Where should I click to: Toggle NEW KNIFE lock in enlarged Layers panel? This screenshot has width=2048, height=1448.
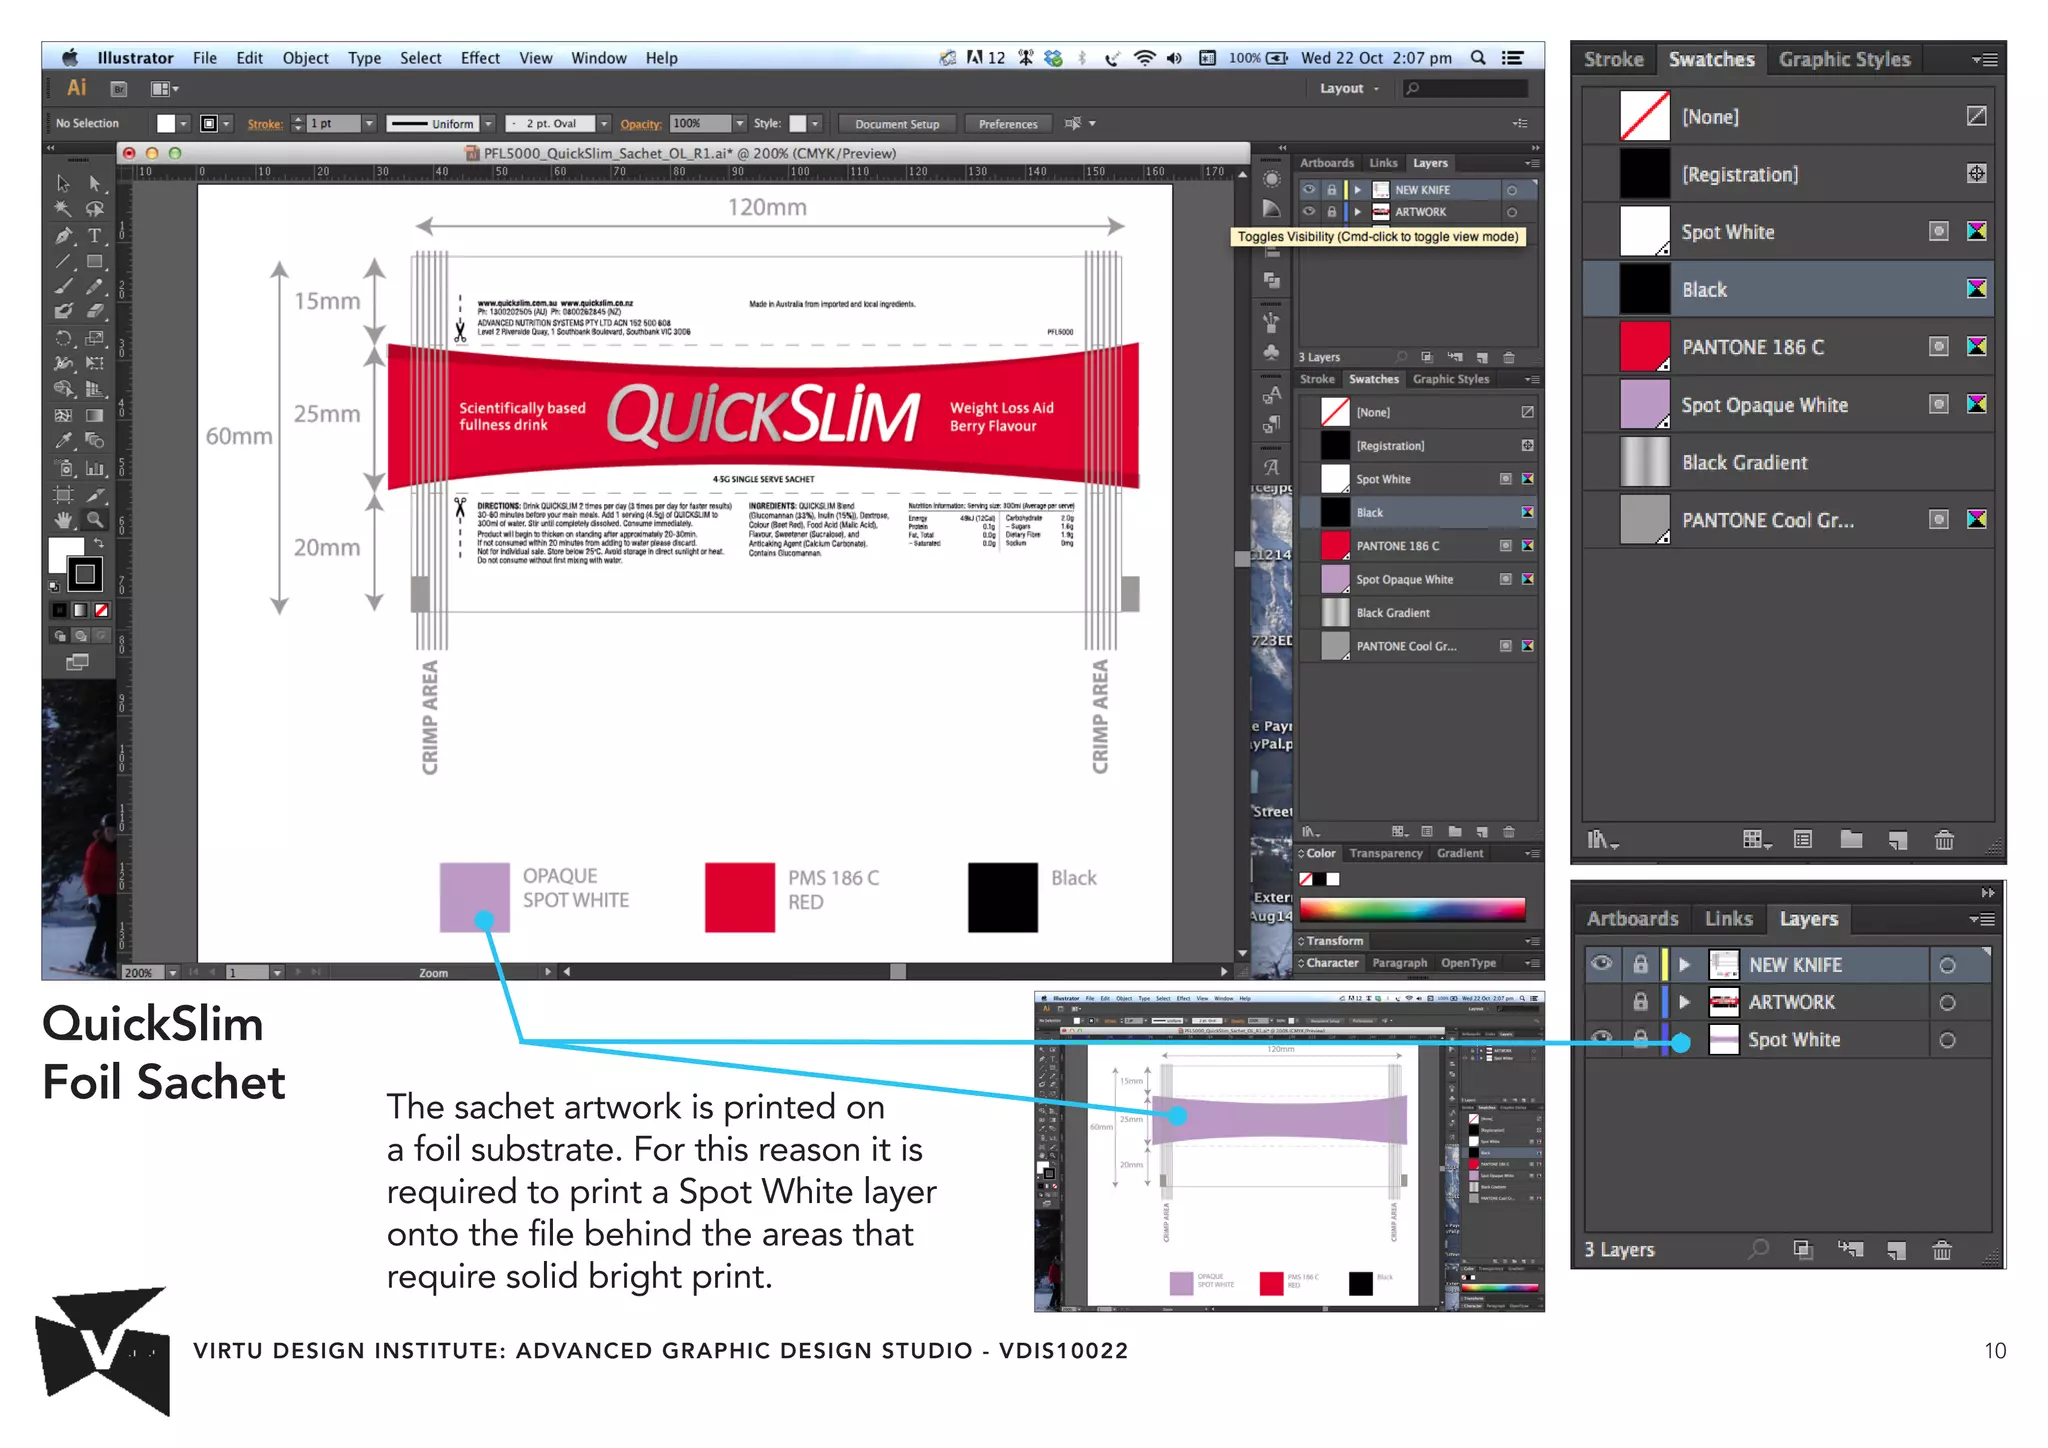(1640, 965)
